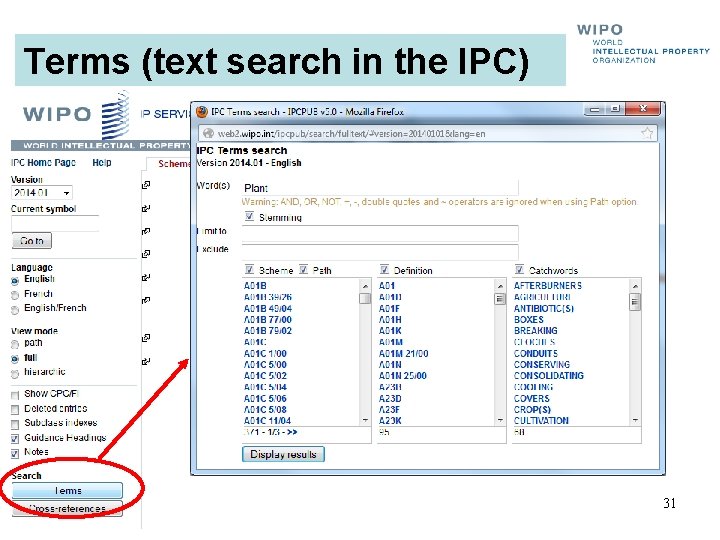Image resolution: width=720 pixels, height=540 pixels.
Task: Toggle the Catchwords checkbox
Action: click(x=519, y=270)
